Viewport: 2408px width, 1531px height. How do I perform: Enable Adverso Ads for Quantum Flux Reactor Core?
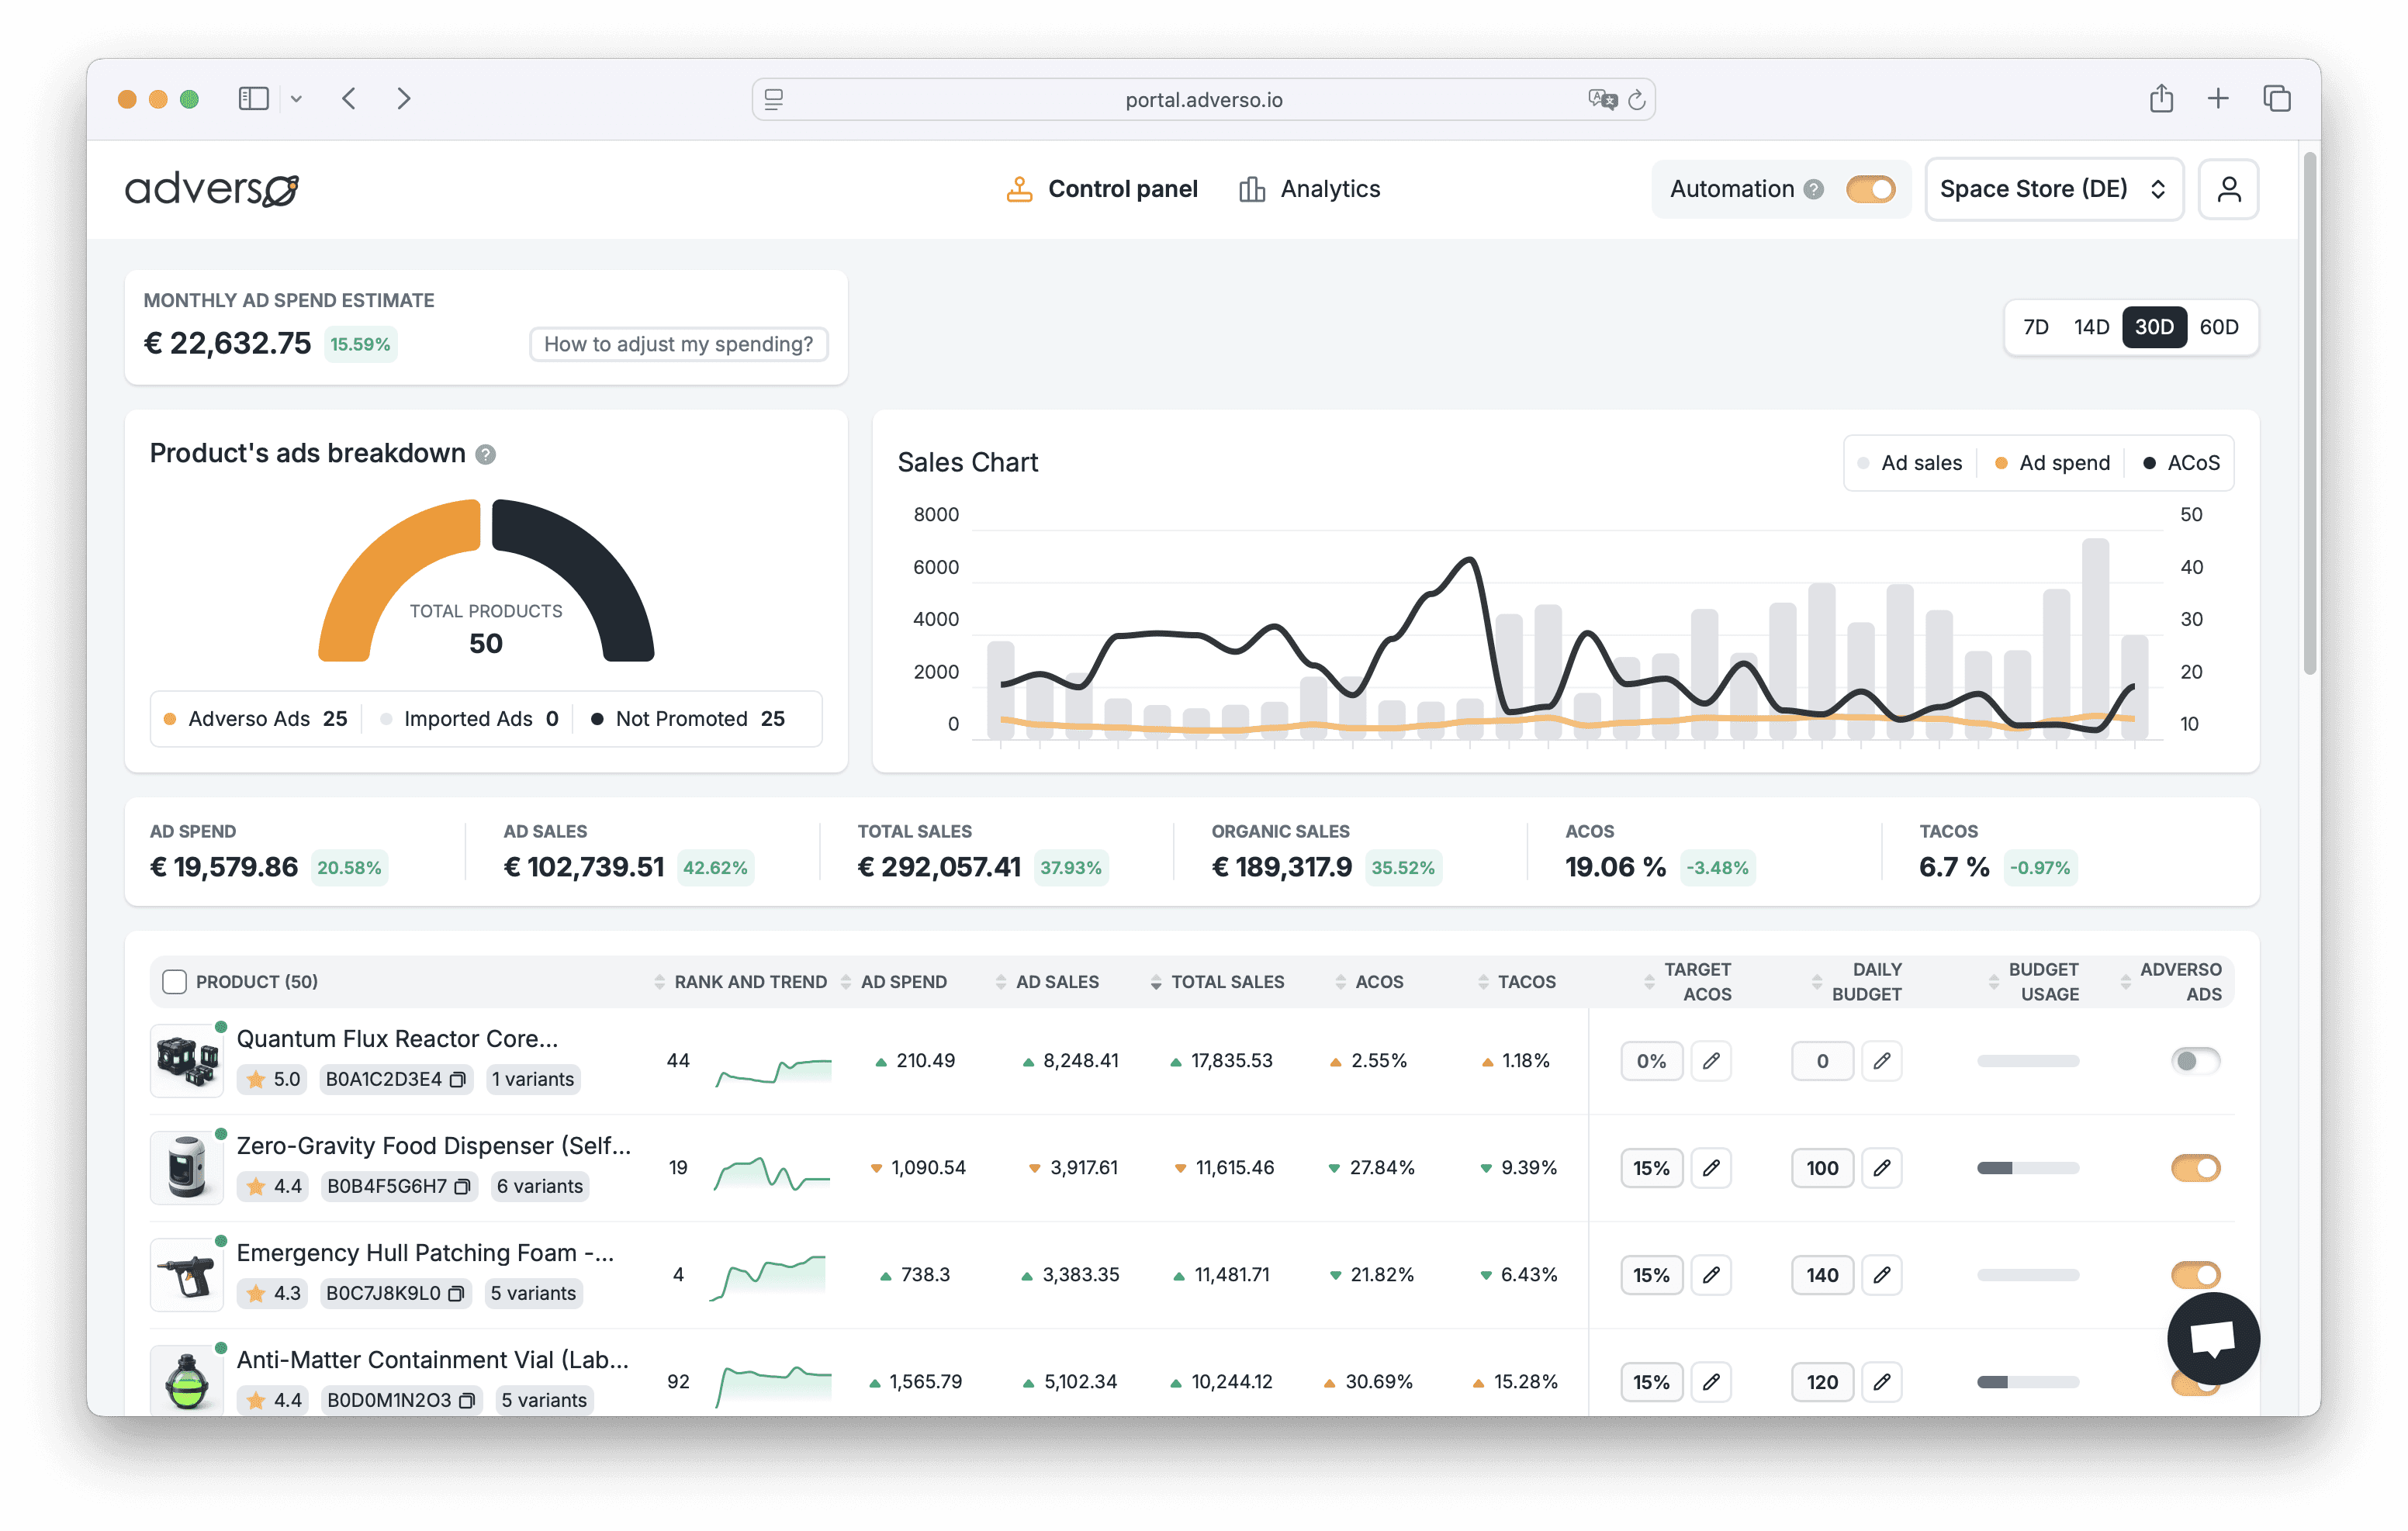2195,1060
